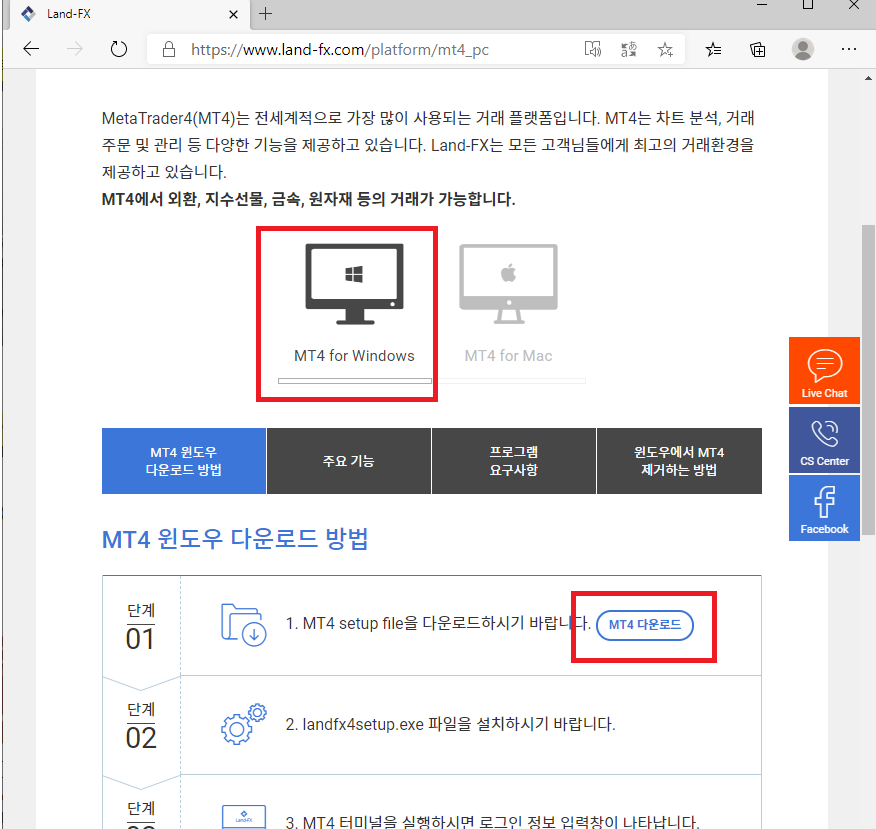Click the download folder icon in step 01
876x829 pixels.
[x=244, y=625]
